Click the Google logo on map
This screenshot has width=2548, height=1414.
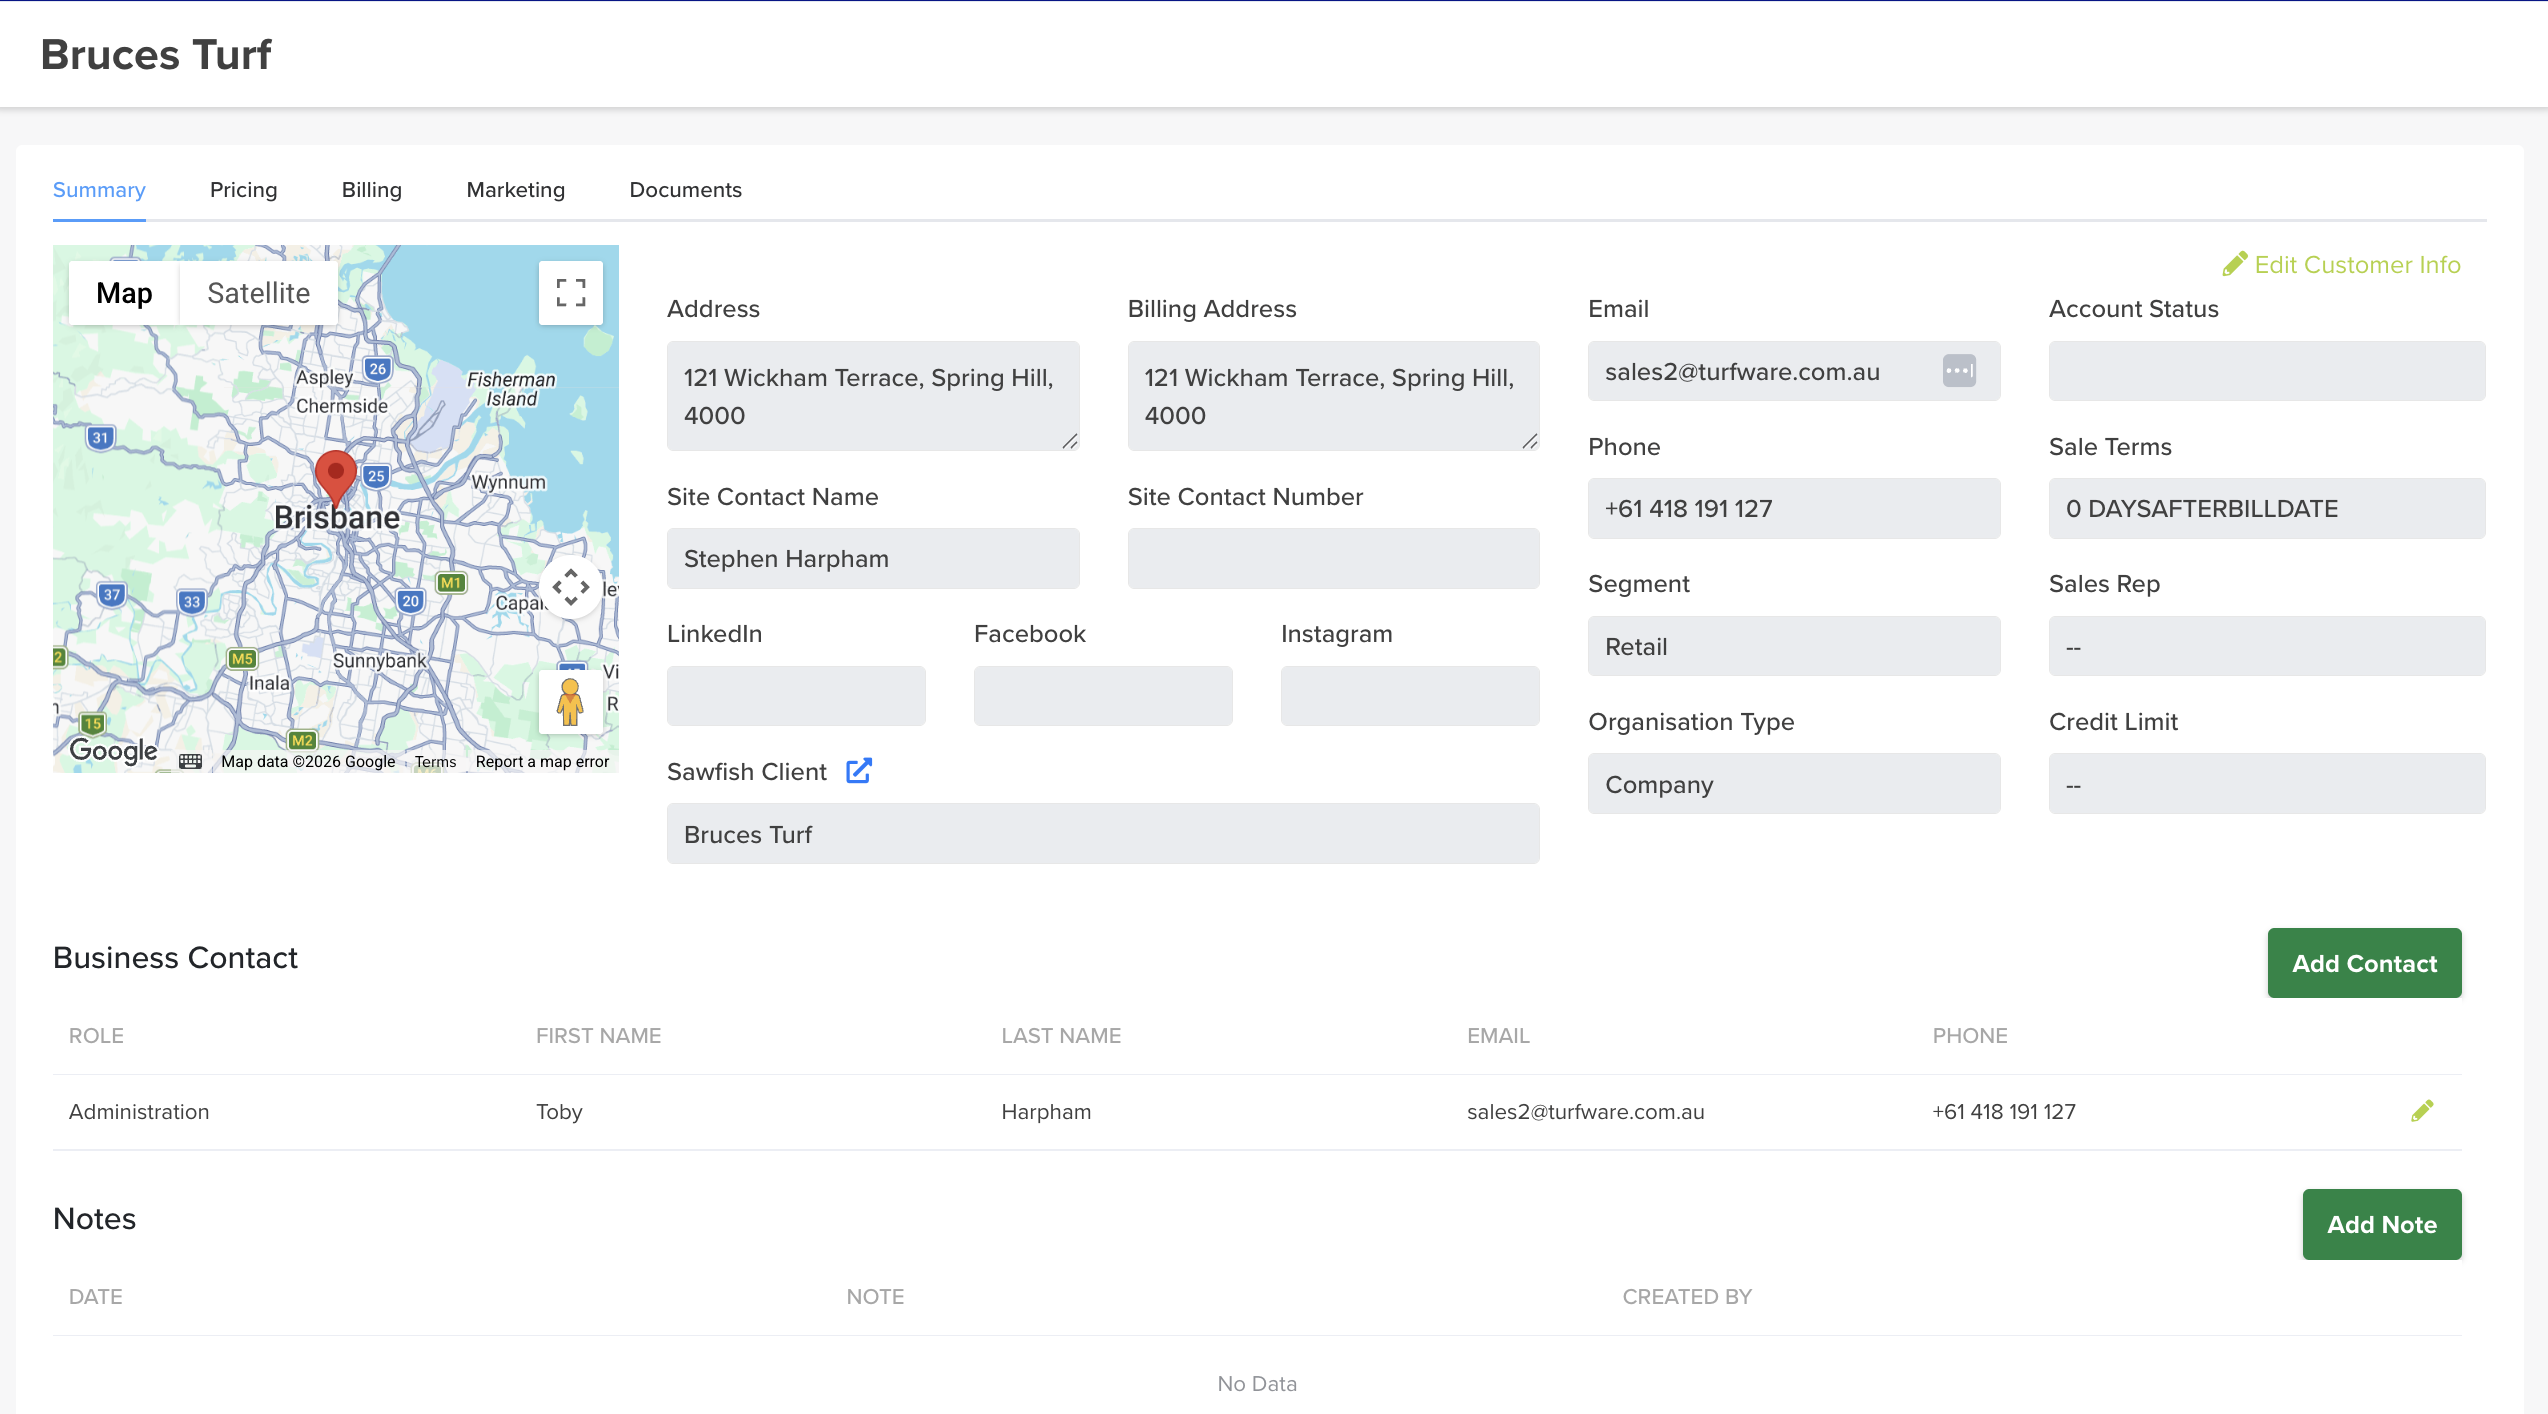click(x=113, y=750)
